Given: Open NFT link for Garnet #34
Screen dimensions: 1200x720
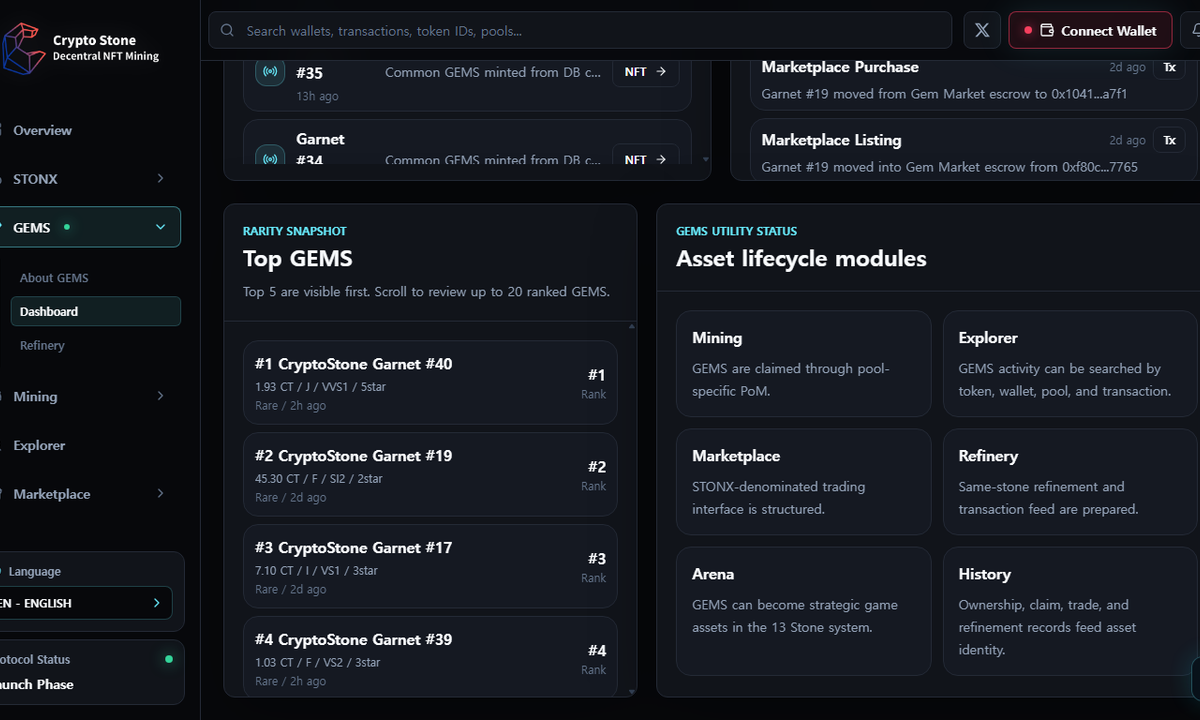Looking at the screenshot, I should point(645,158).
